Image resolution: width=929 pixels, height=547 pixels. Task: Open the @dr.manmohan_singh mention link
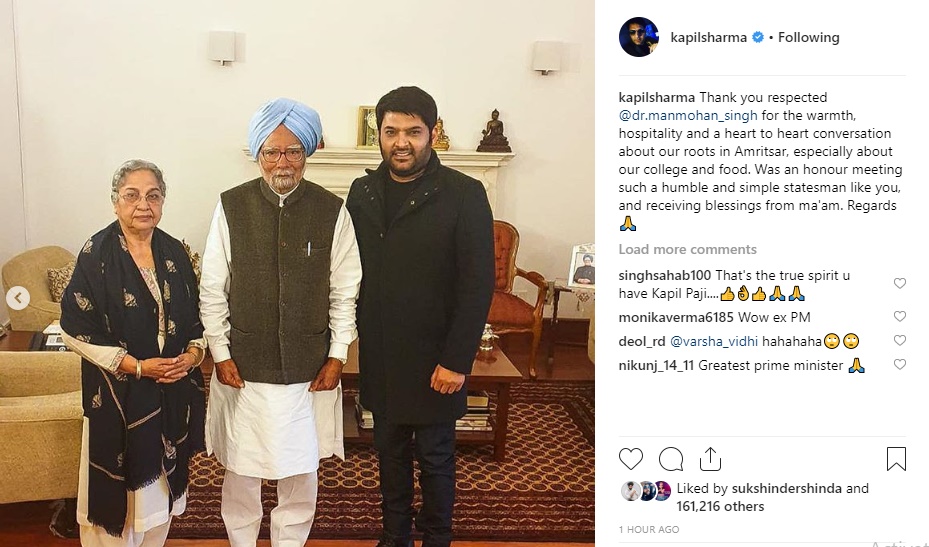(688, 115)
